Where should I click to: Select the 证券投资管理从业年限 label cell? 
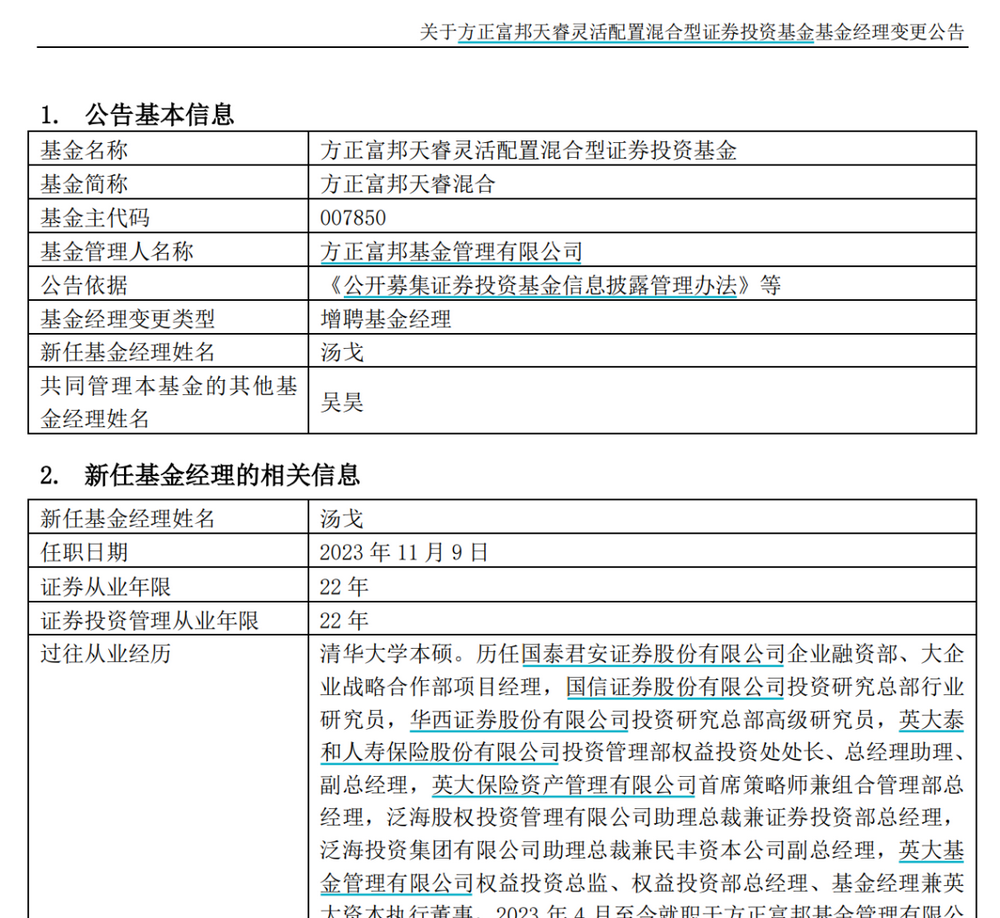point(168,619)
